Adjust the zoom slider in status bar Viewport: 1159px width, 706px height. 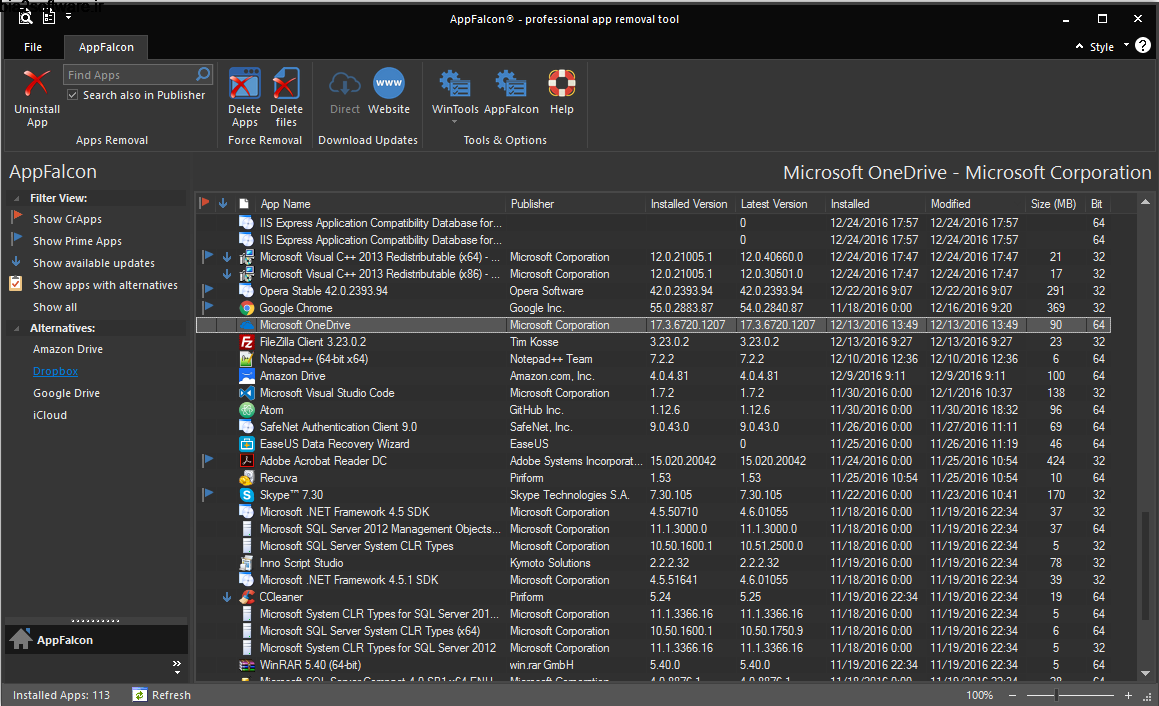pyautogui.click(x=1056, y=695)
